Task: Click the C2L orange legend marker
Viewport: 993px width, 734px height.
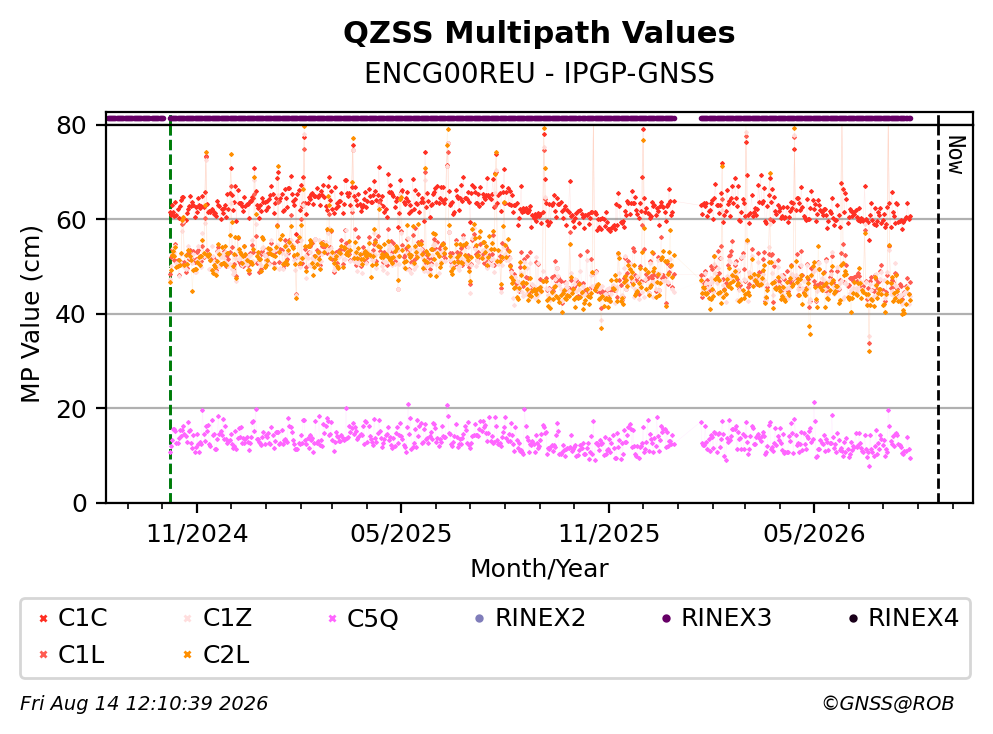Action: pyautogui.click(x=188, y=655)
